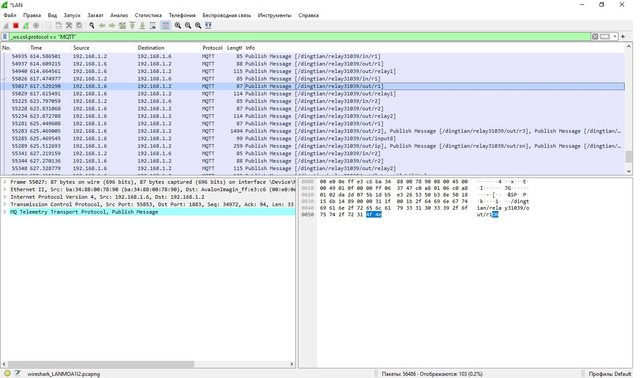Open the Статистика menu

pyautogui.click(x=148, y=15)
